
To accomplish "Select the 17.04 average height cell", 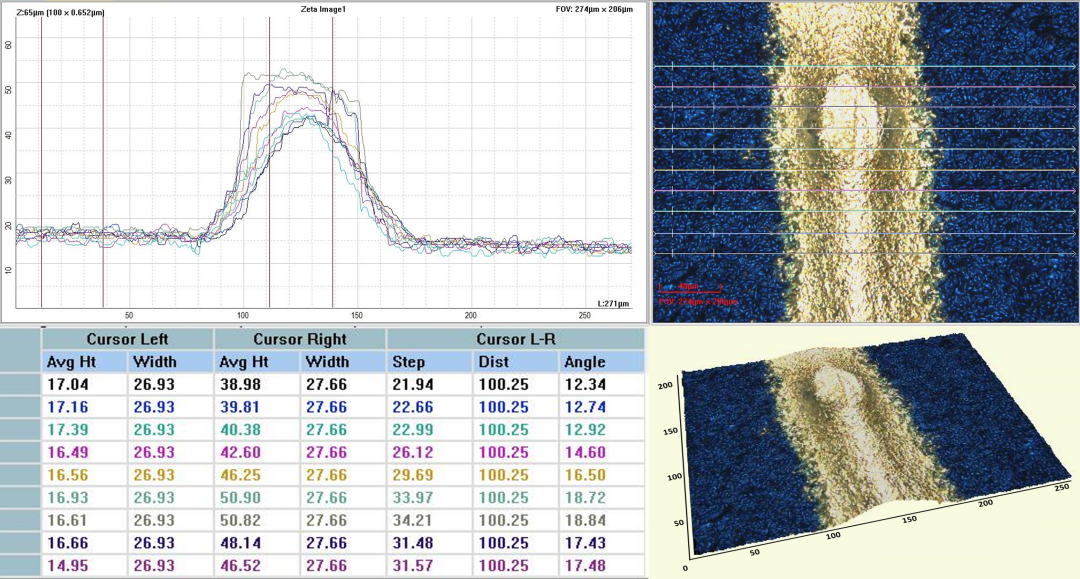I will point(85,384).
